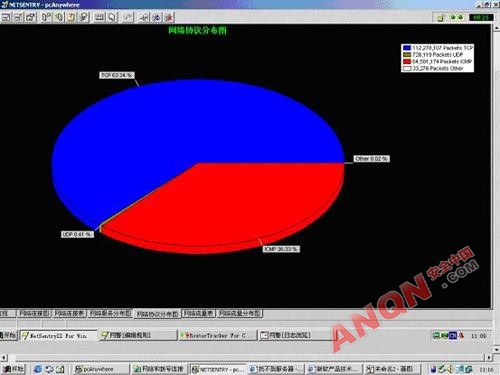Switch to the 网络连接图 tab
This screenshot has width=500, height=375.
(x=34, y=313)
